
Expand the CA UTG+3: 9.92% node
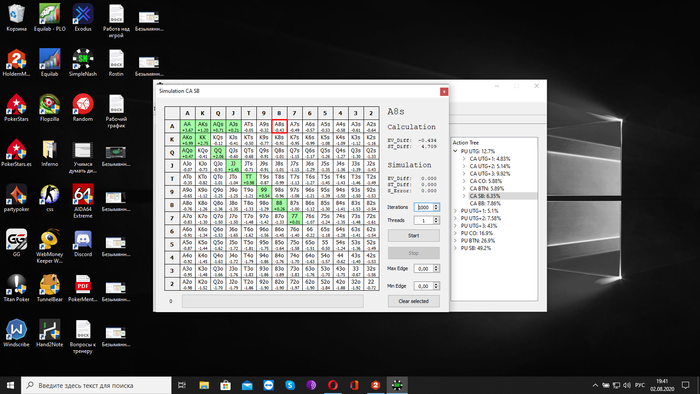point(464,174)
